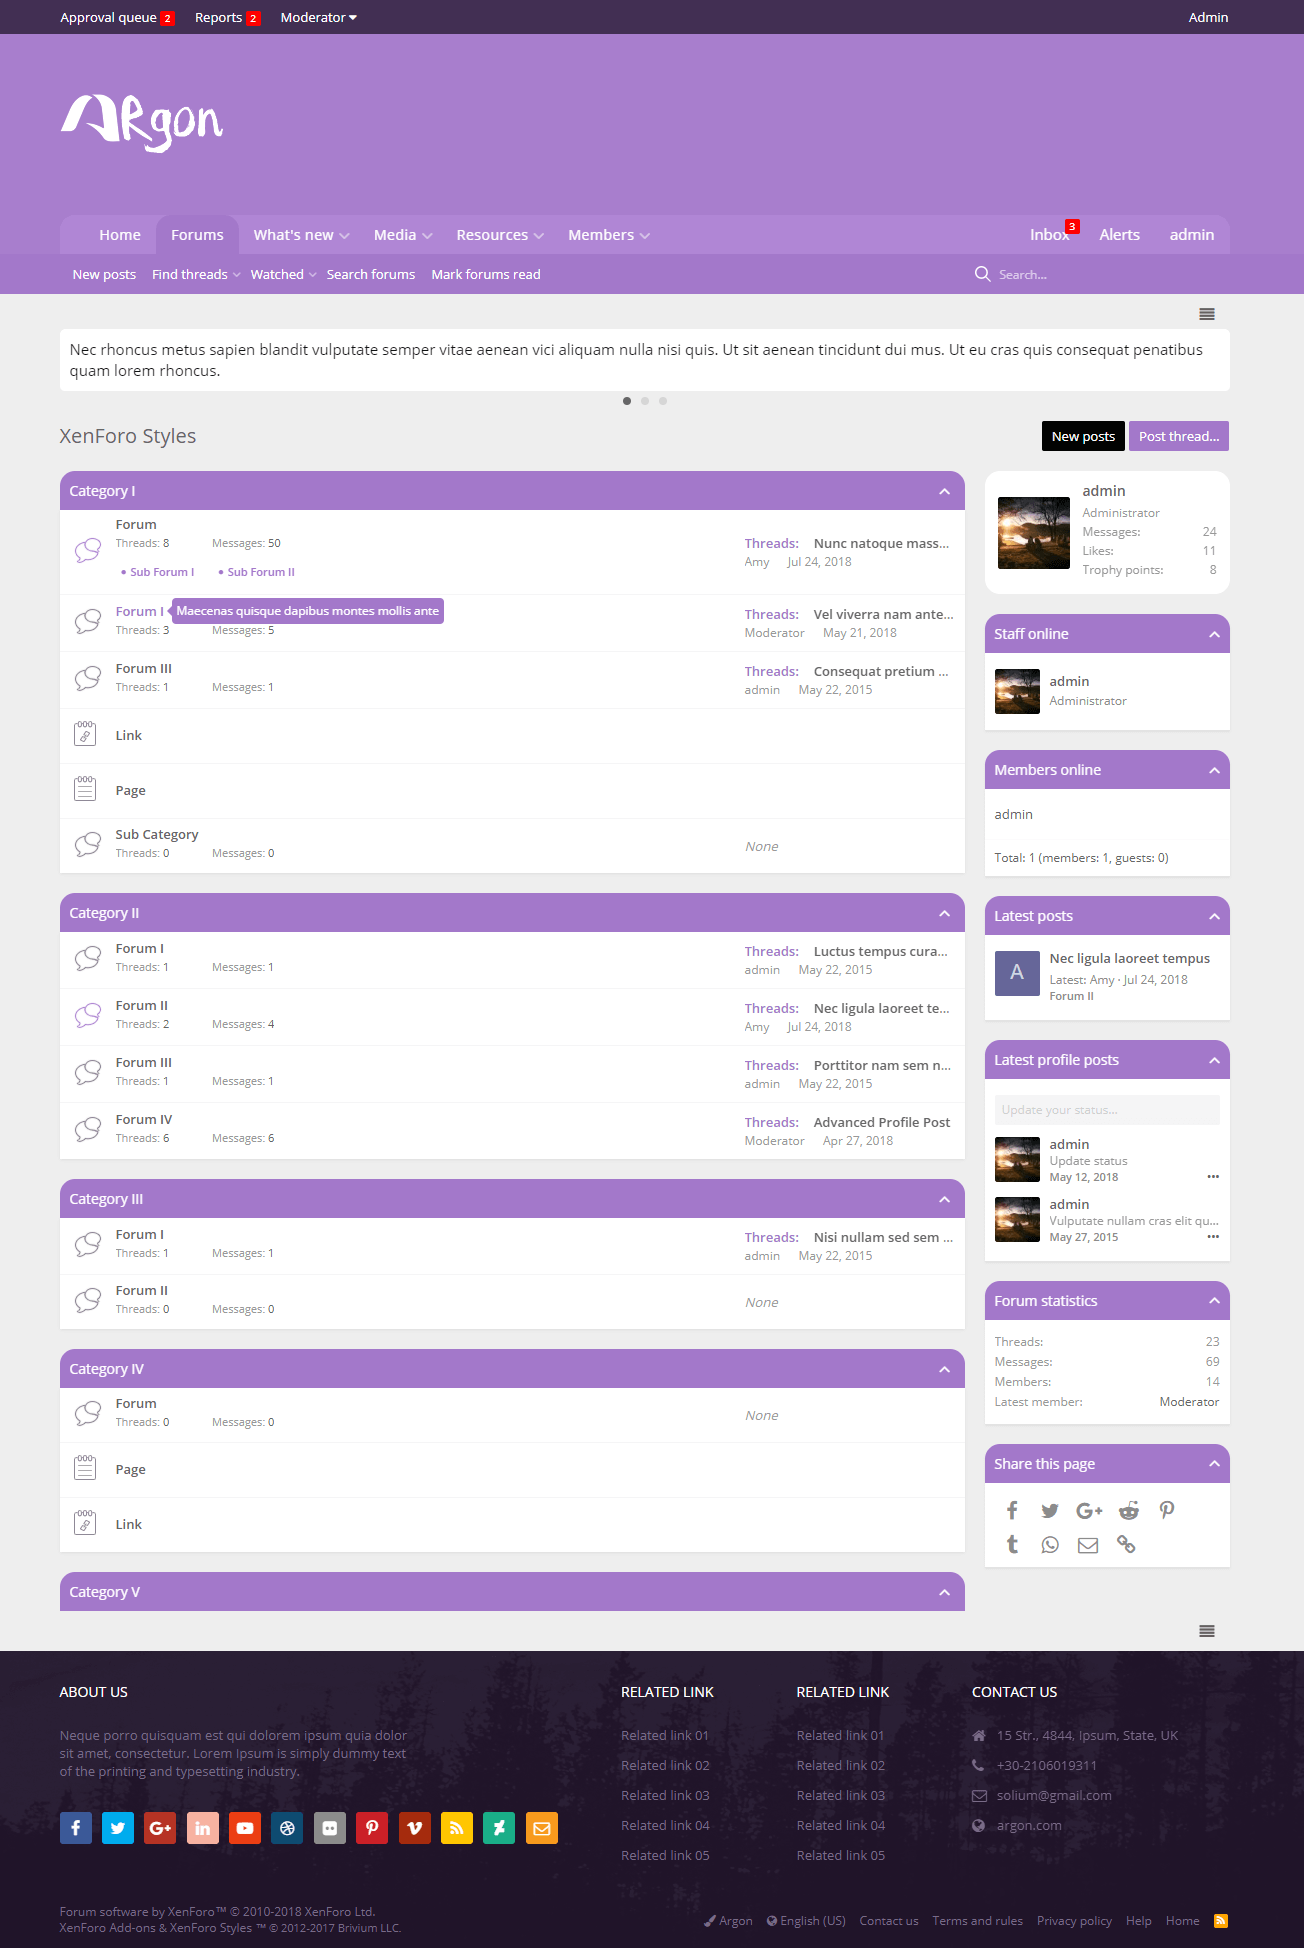Open the Mark forums read link
Viewport: 1304px width, 1948px height.
[485, 274]
